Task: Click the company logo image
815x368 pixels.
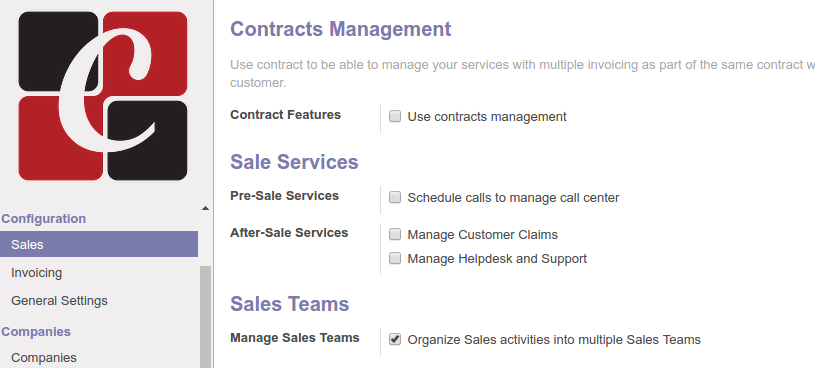Action: click(103, 96)
